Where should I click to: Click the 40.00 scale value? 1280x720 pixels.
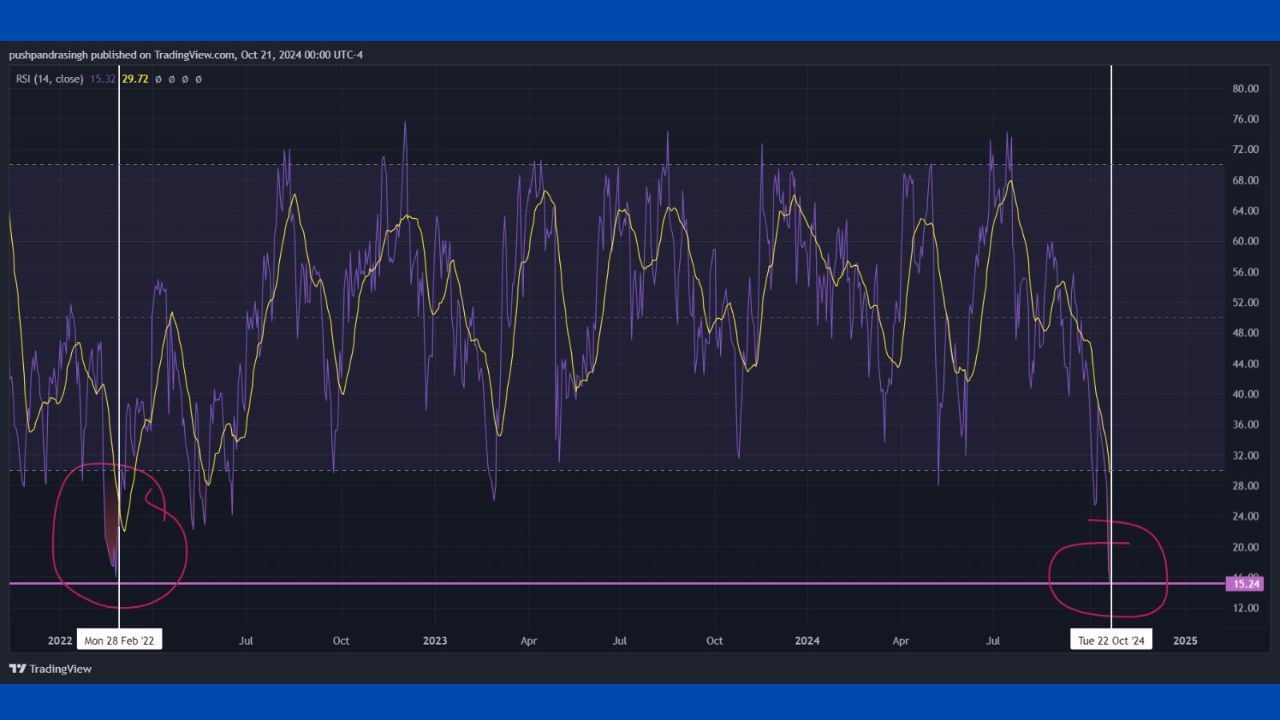click(1245, 394)
